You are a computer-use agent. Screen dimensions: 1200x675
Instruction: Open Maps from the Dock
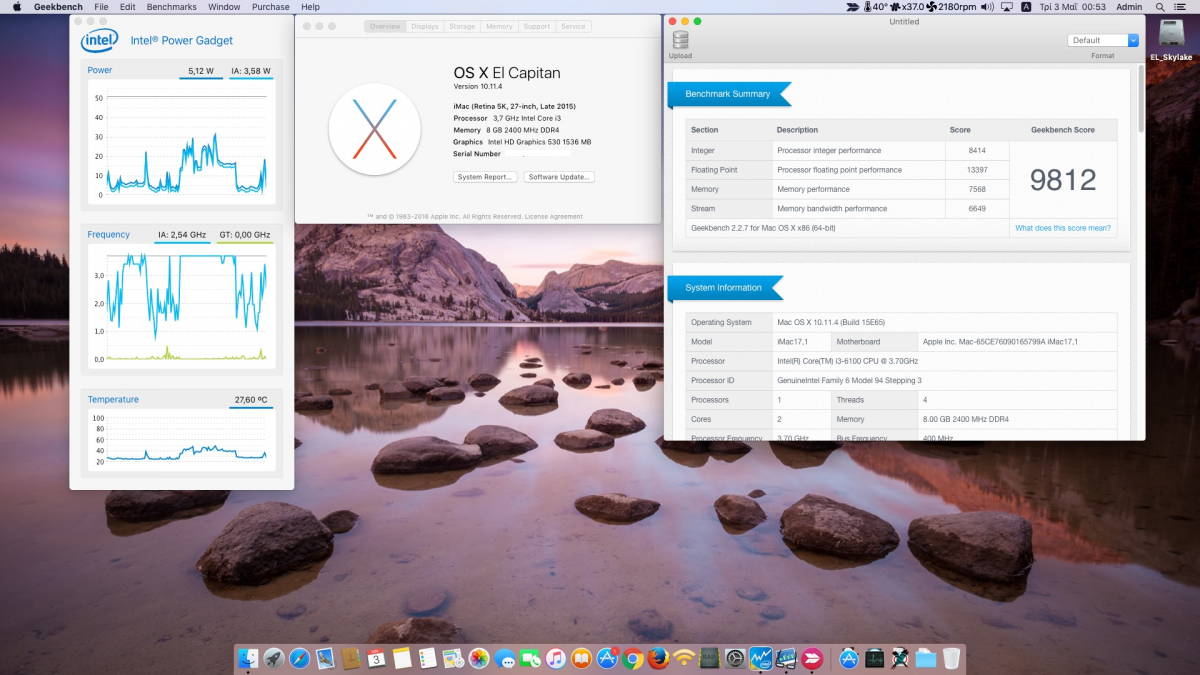(453, 658)
